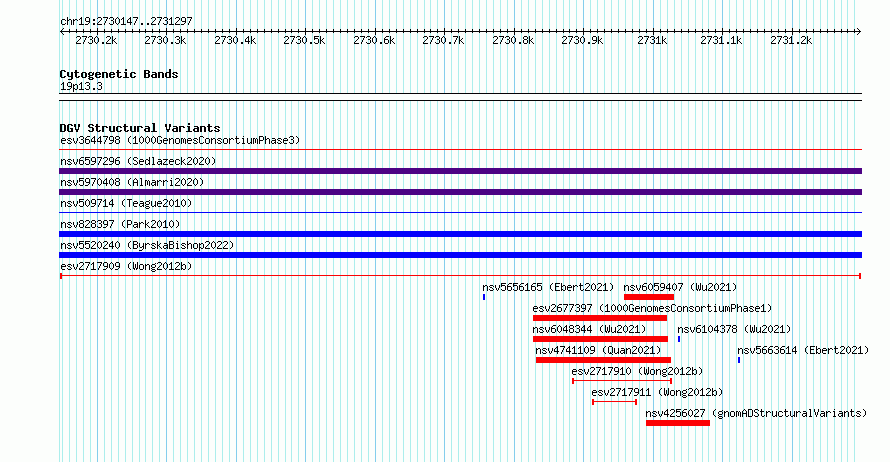Click the Cytogenetic Bands track title
The width and height of the screenshot is (890, 462).
tap(119, 74)
